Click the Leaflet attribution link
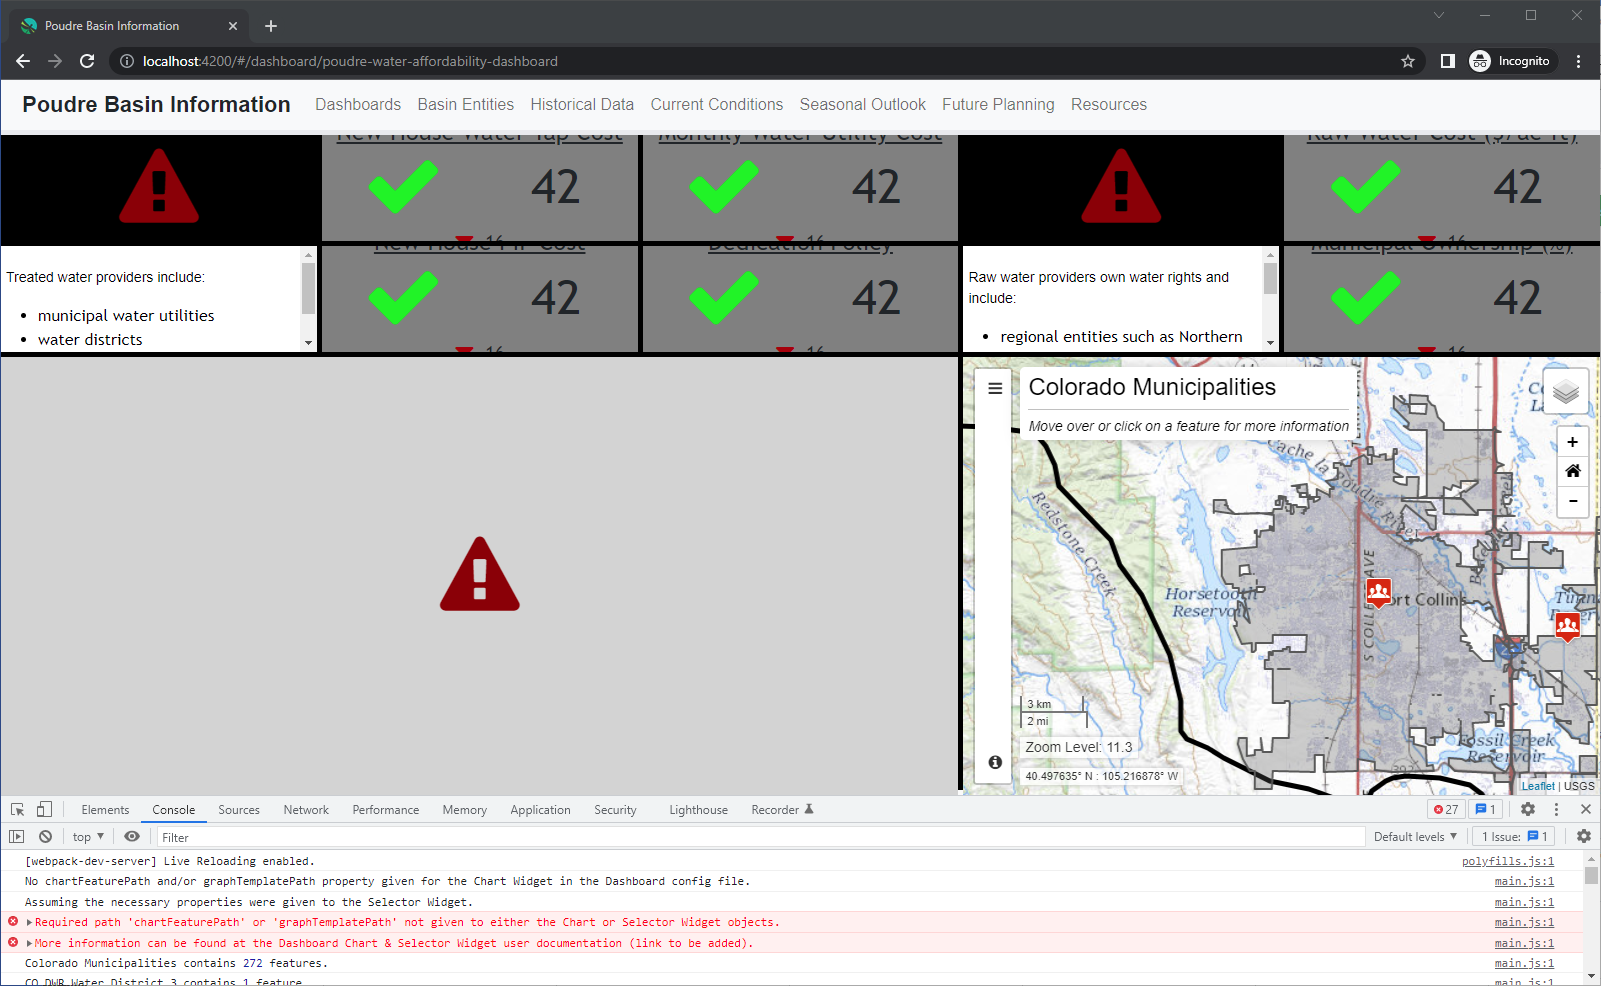The height and width of the screenshot is (986, 1601). pos(1538,785)
